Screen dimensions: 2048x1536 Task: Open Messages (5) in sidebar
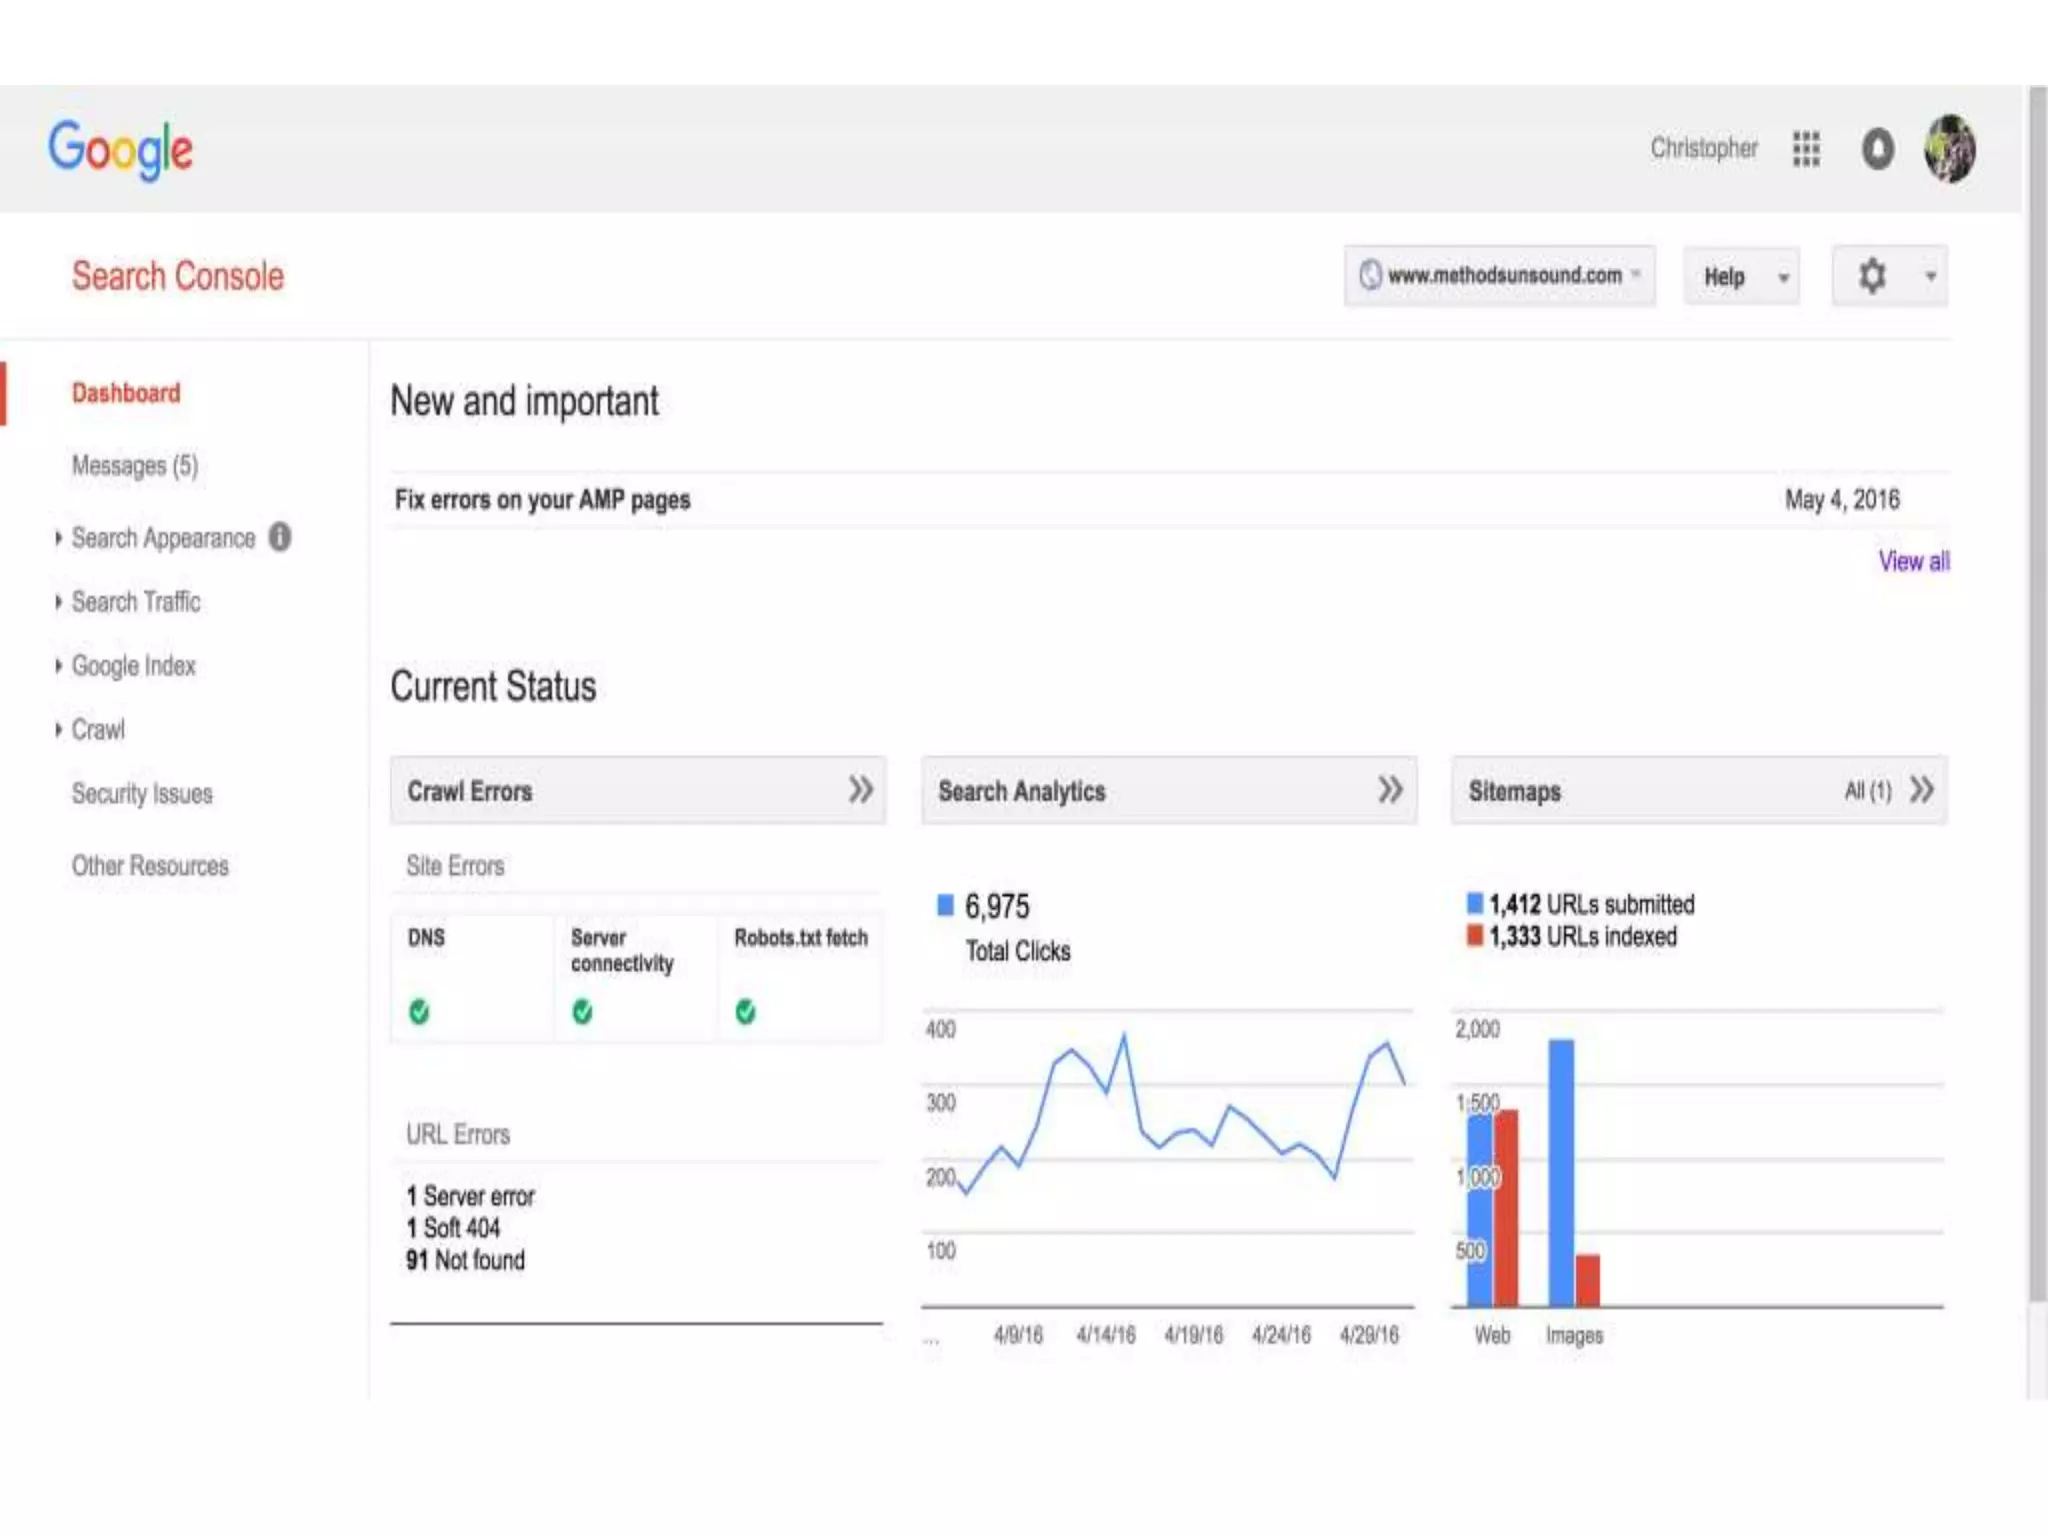[134, 466]
